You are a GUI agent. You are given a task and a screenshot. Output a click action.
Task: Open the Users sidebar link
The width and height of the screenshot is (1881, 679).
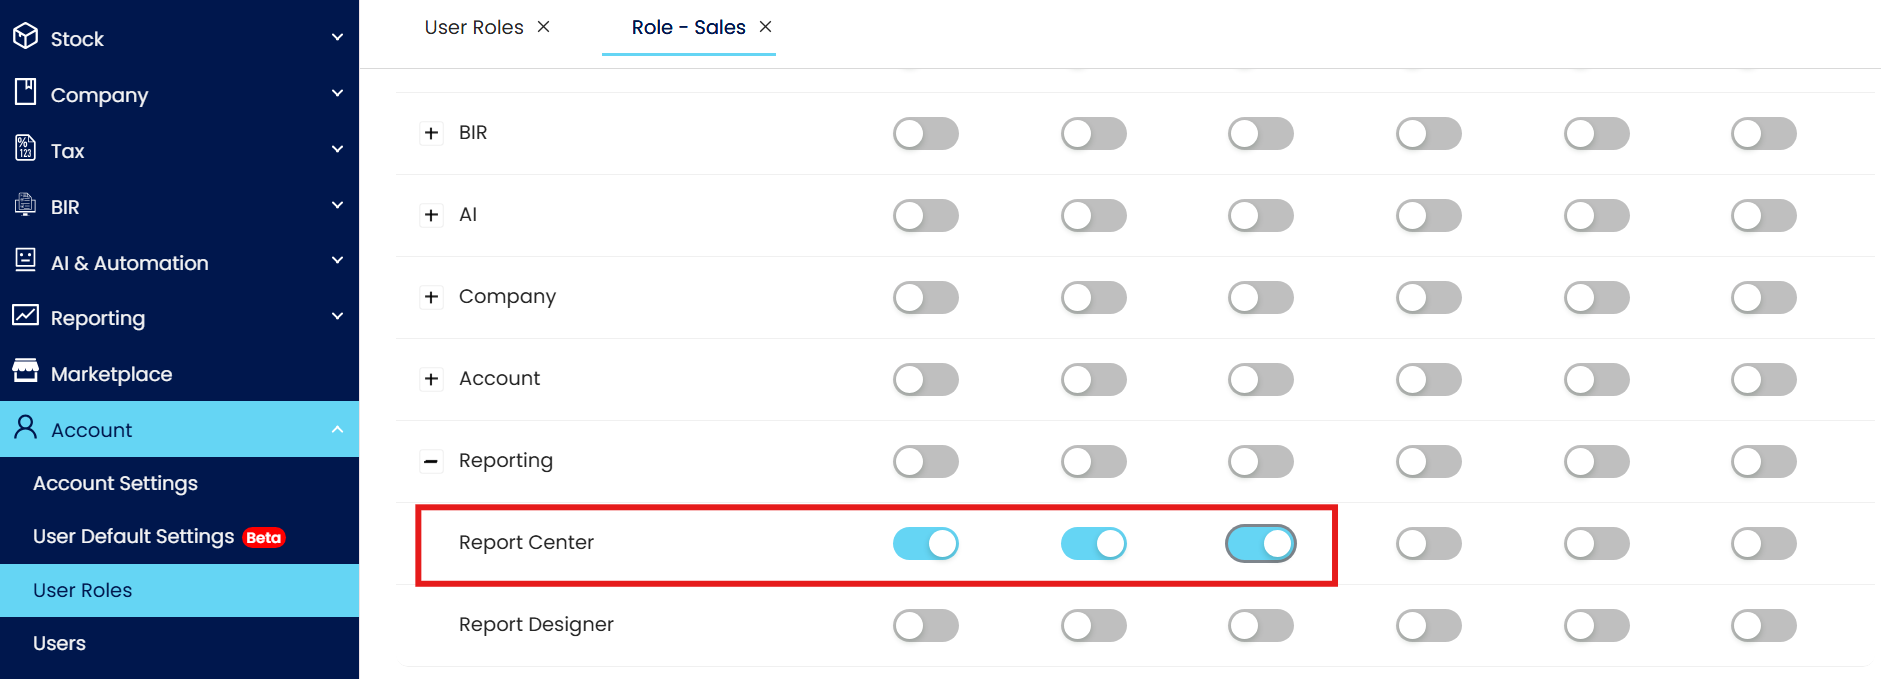pyautogui.click(x=59, y=643)
